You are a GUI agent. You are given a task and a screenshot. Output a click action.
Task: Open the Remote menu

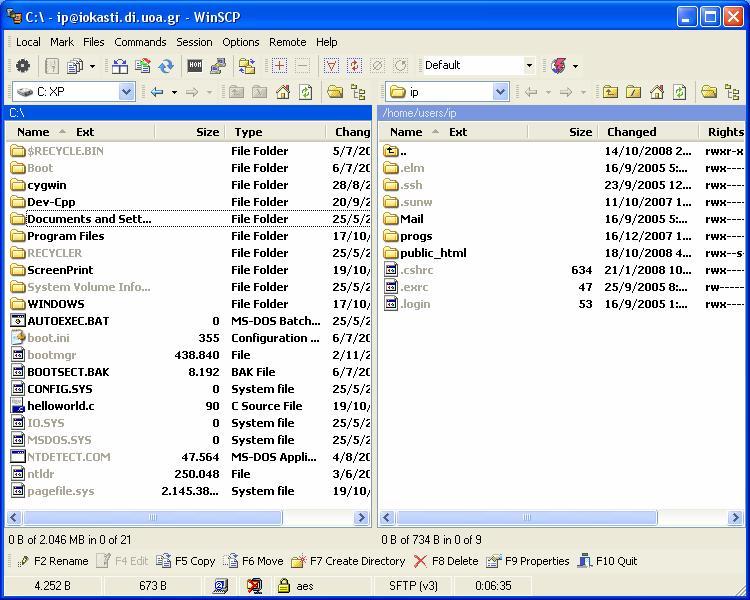[287, 42]
